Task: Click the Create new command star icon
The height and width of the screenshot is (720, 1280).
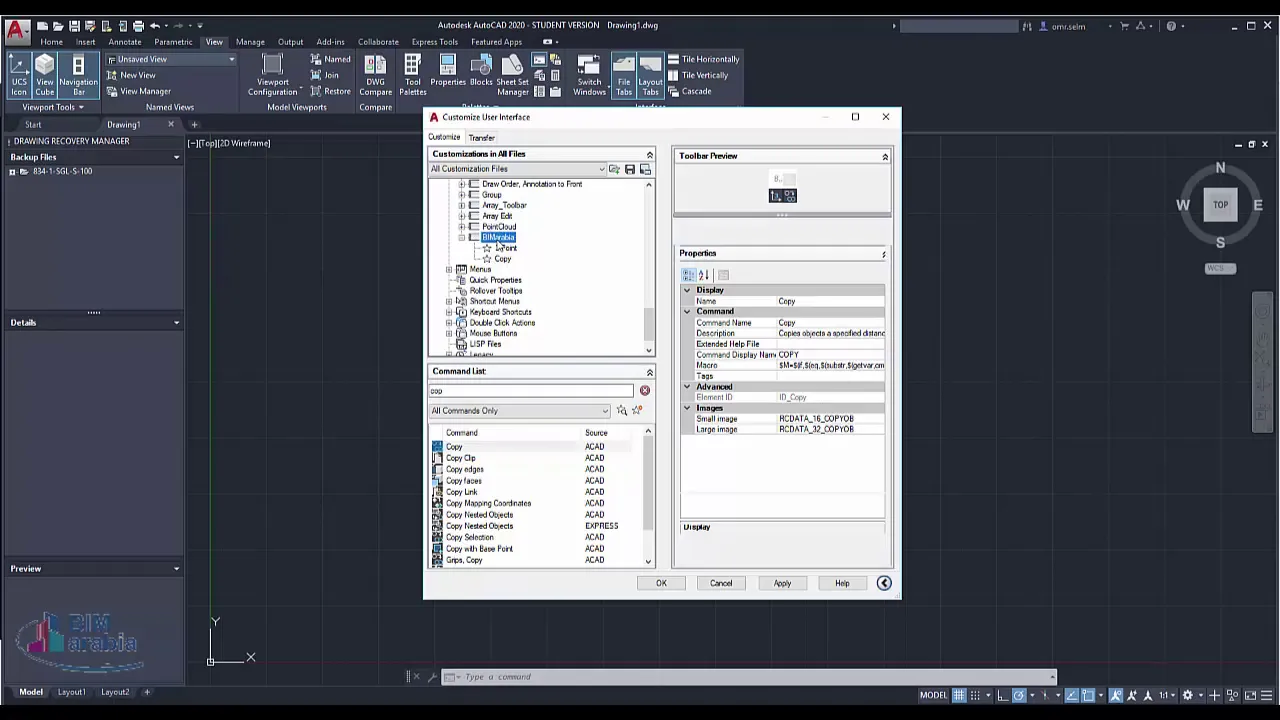Action: 637,410
